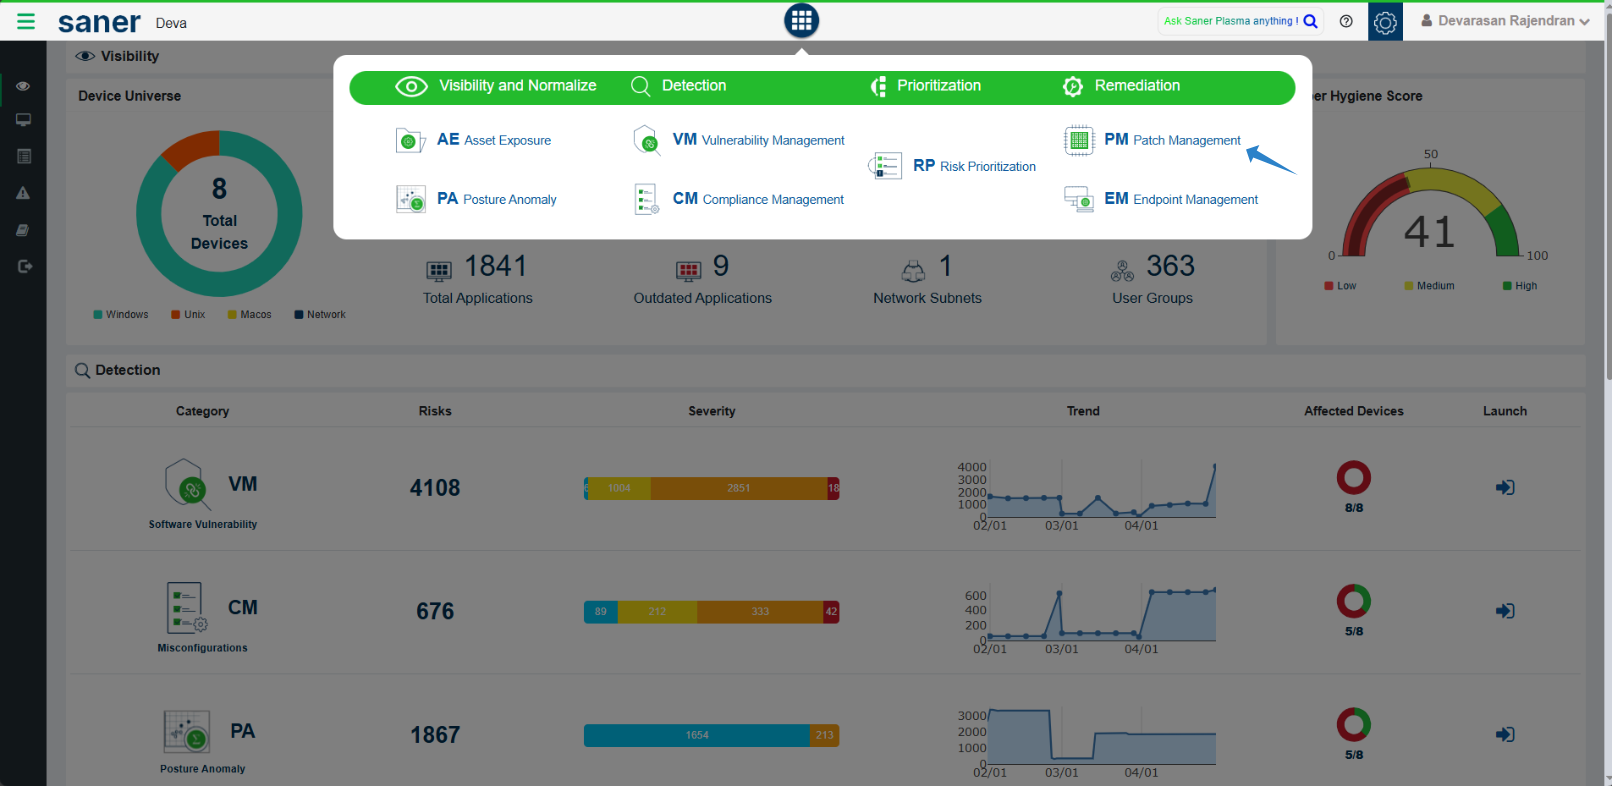Expand the Devarasan Rajendran user dropdown
Screen dimensions: 1612x786
point(1505,21)
